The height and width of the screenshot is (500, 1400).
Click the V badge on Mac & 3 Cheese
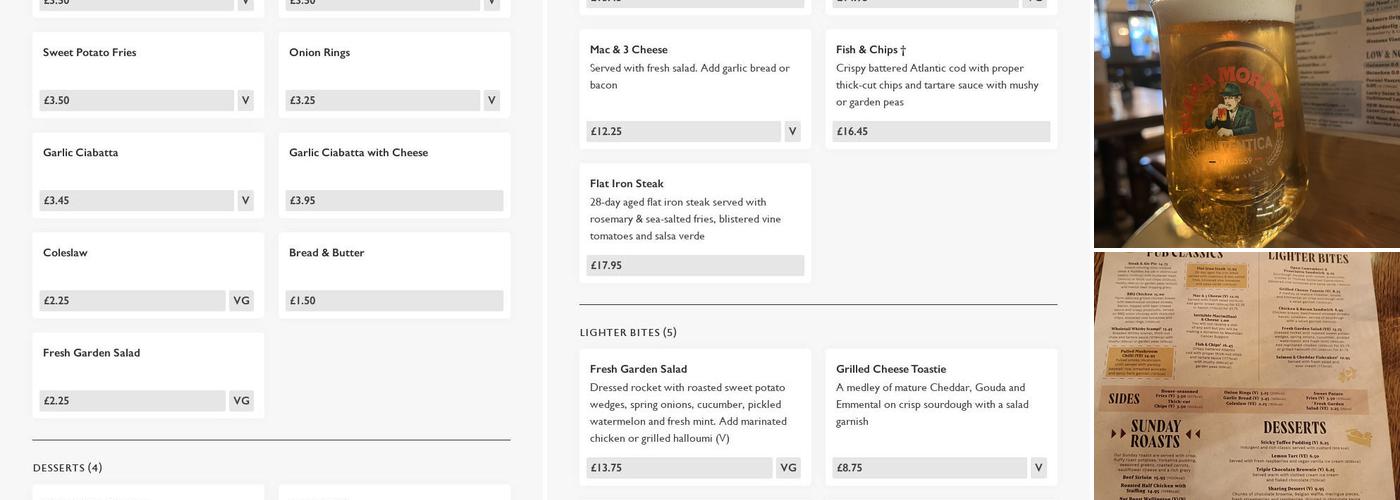(792, 132)
